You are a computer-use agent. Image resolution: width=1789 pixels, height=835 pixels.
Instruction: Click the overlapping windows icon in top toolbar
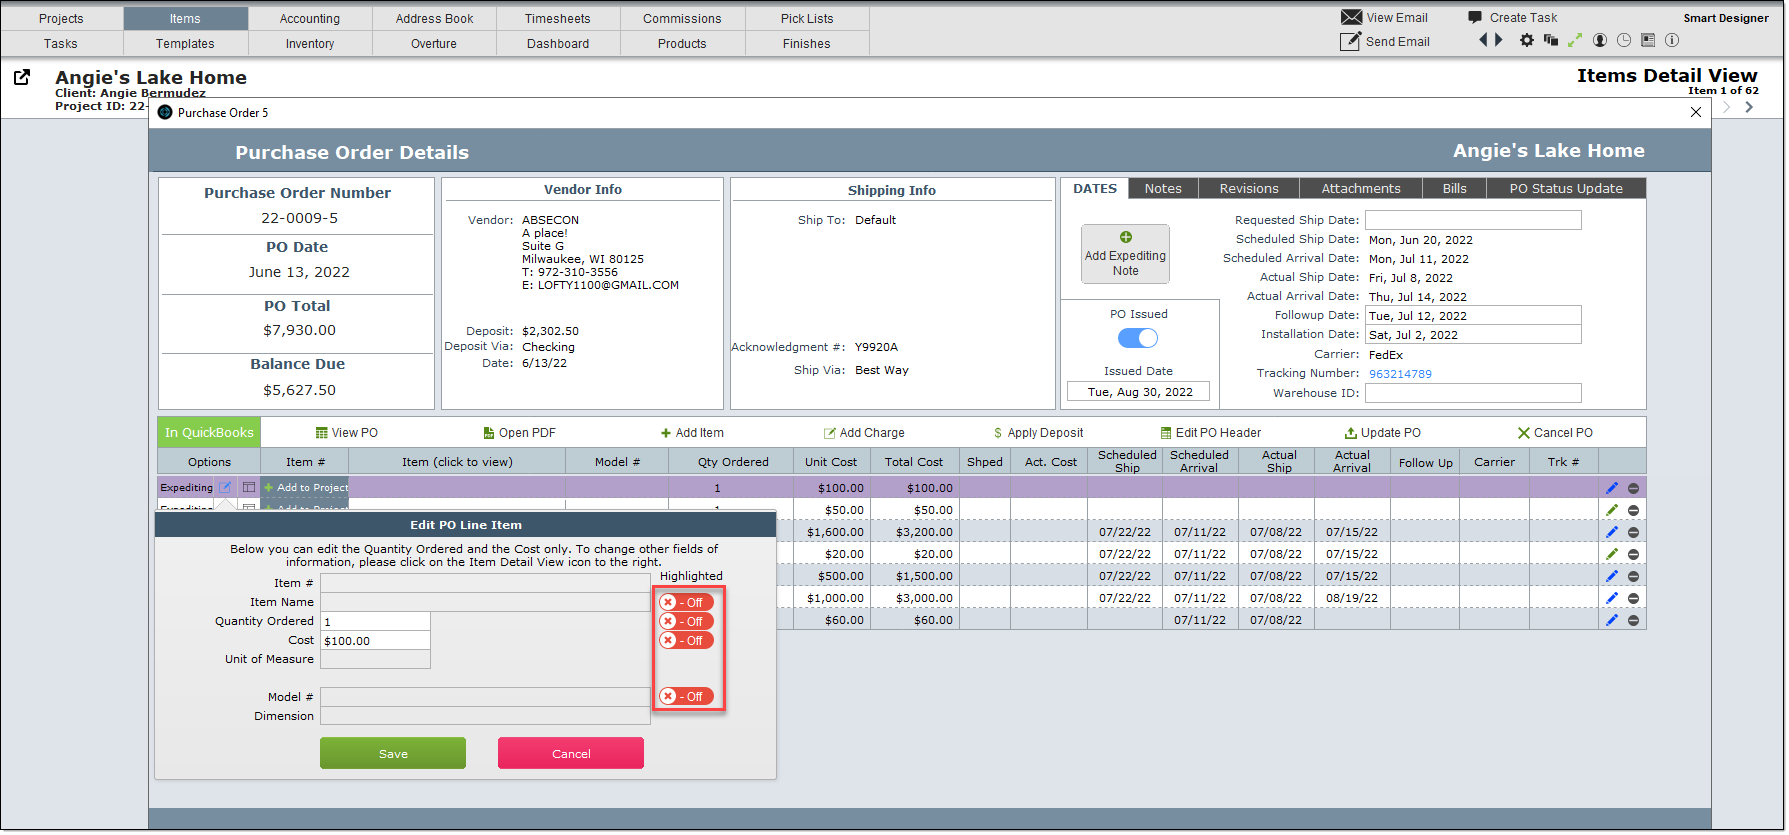[x=1551, y=40]
